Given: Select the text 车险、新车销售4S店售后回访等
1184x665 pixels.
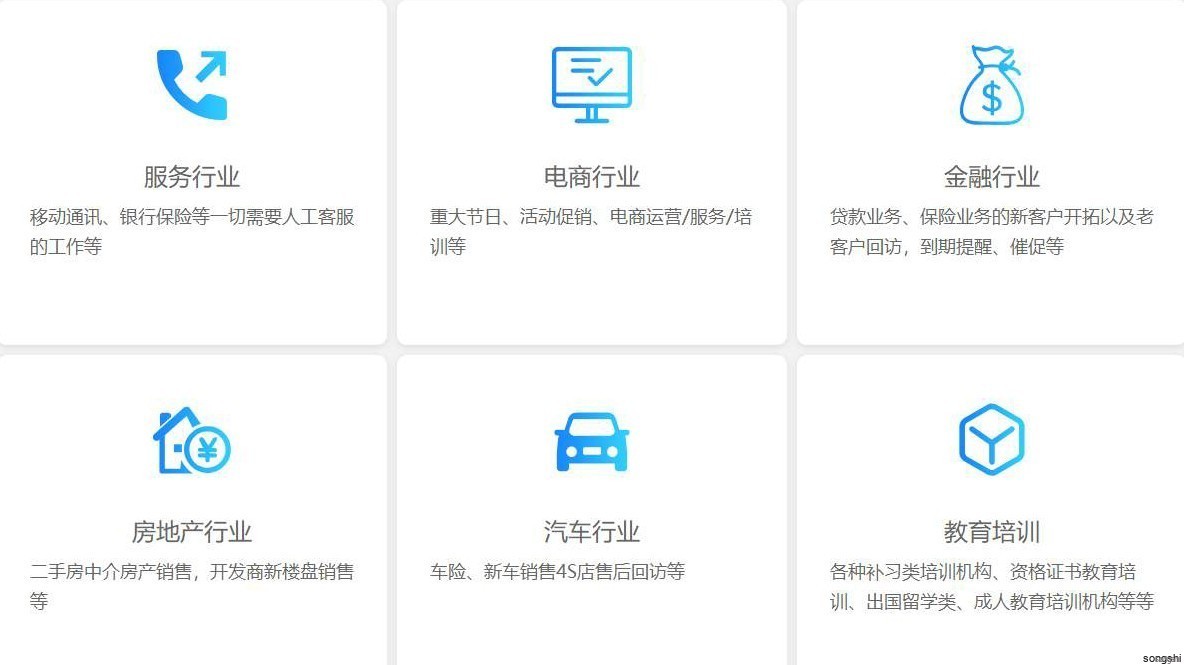Looking at the screenshot, I should (557, 571).
